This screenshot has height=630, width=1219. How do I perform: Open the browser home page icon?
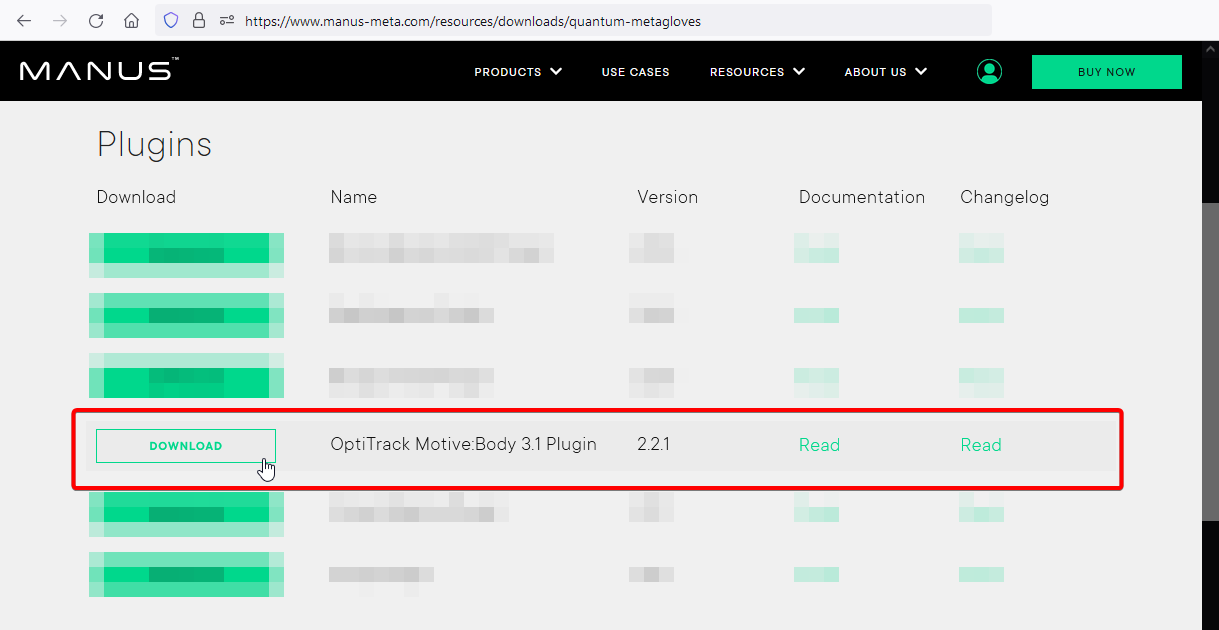pos(131,20)
